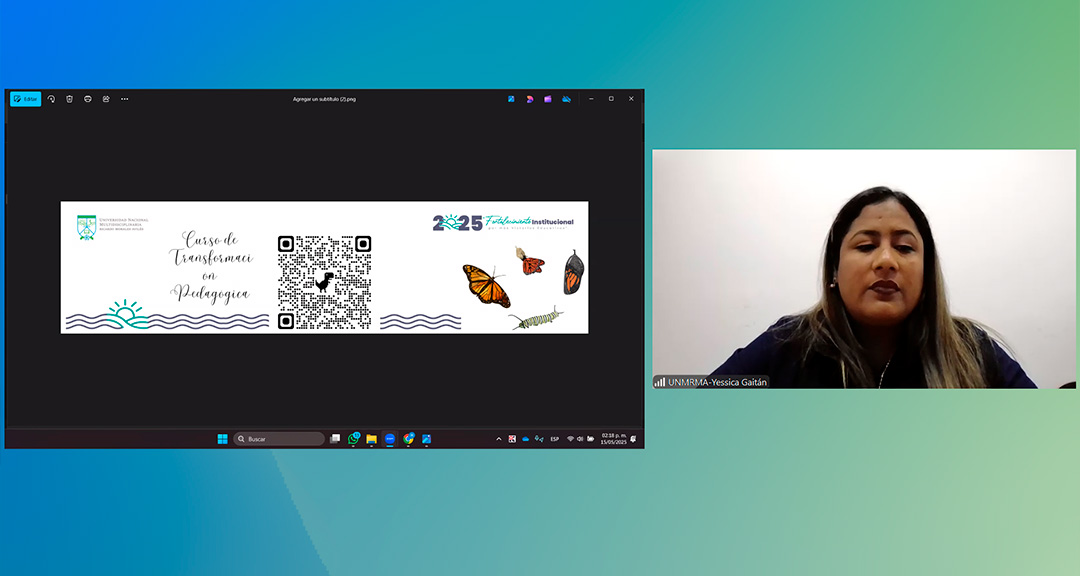Screen dimensions: 1080x576
Task: Close the Photos window
Action: (631, 99)
